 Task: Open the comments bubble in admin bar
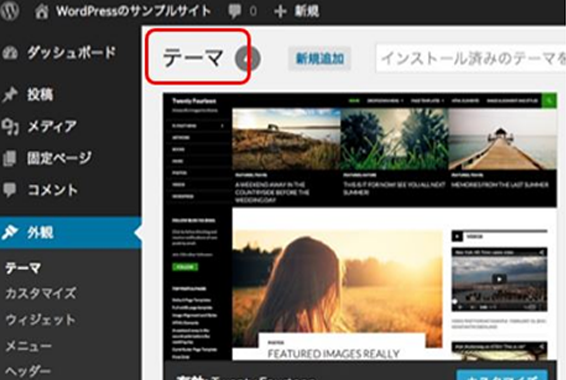235,12
